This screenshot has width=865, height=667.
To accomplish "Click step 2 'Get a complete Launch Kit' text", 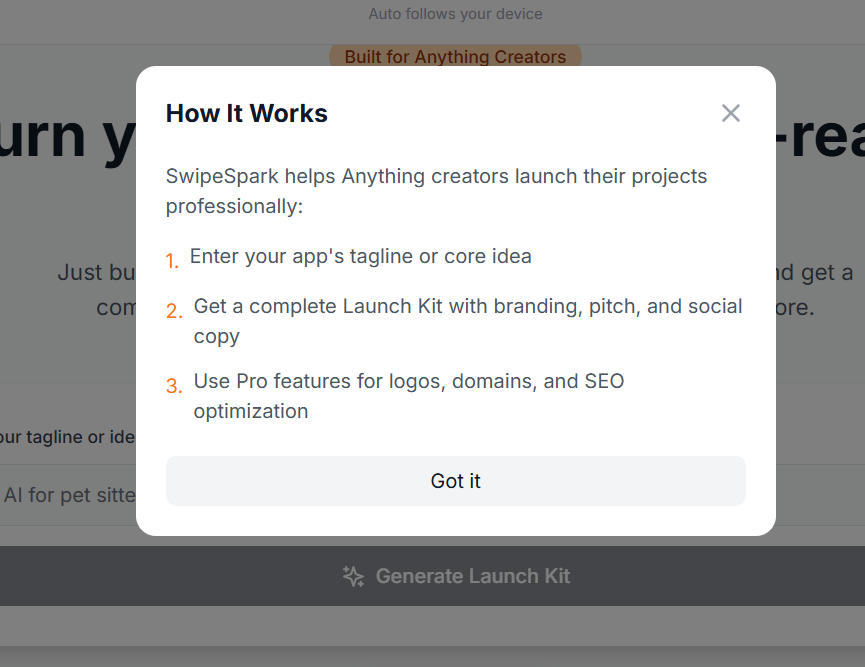I will coord(468,321).
